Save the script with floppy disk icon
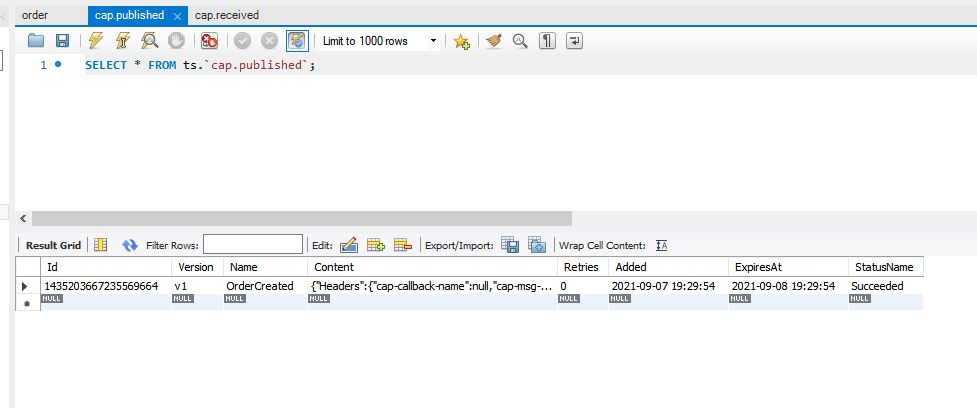This screenshot has height=408, width=977. tap(62, 41)
